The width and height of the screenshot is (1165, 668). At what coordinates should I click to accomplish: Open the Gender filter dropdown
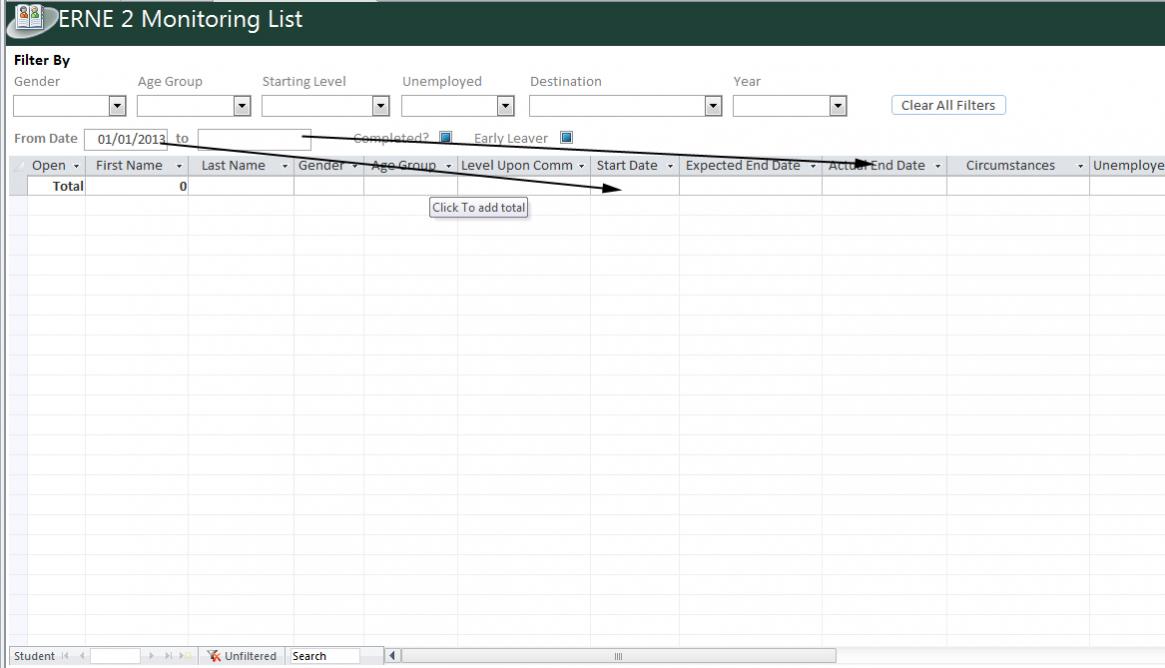coord(117,106)
